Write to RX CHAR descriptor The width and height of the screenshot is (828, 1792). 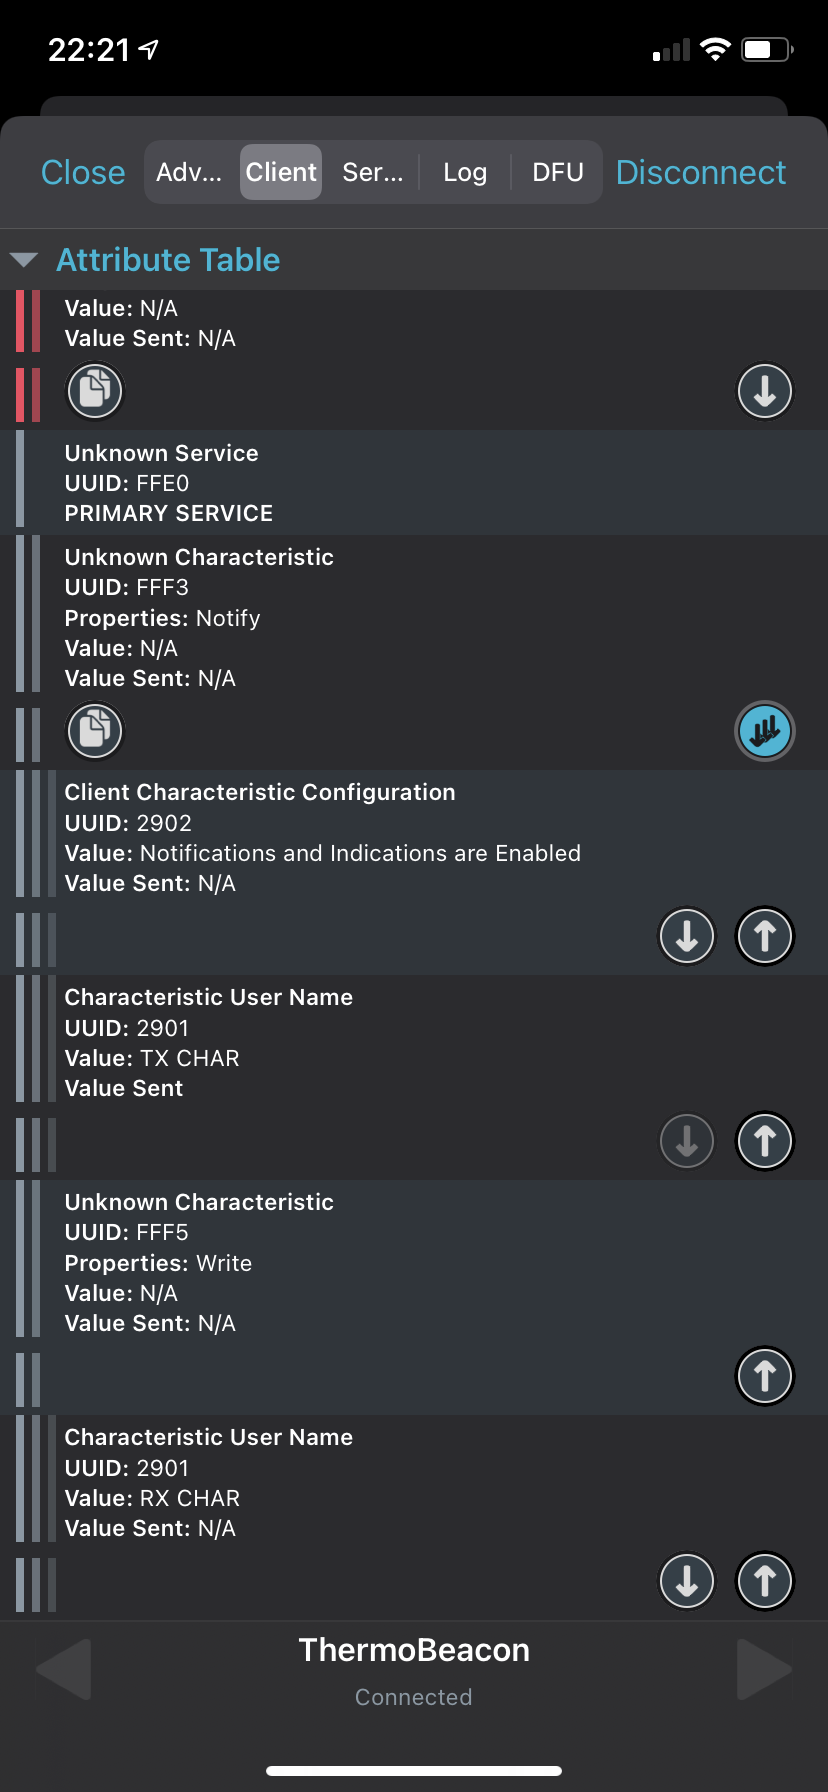click(765, 1581)
